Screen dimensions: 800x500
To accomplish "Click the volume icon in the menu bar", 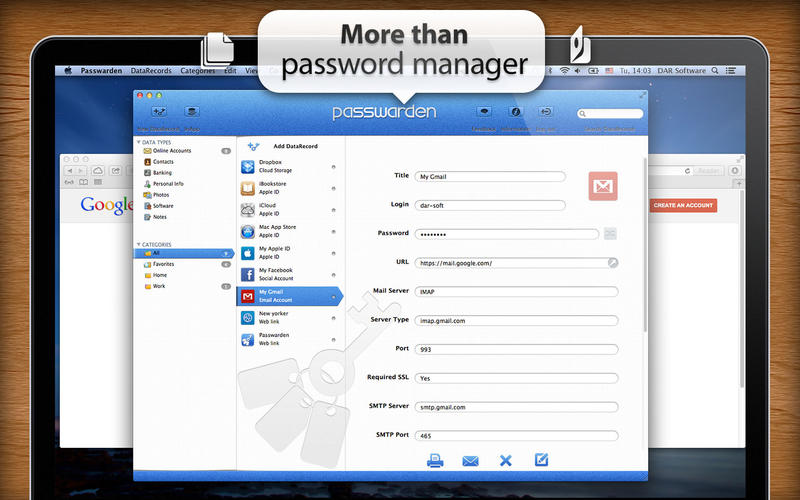I will tap(578, 71).
